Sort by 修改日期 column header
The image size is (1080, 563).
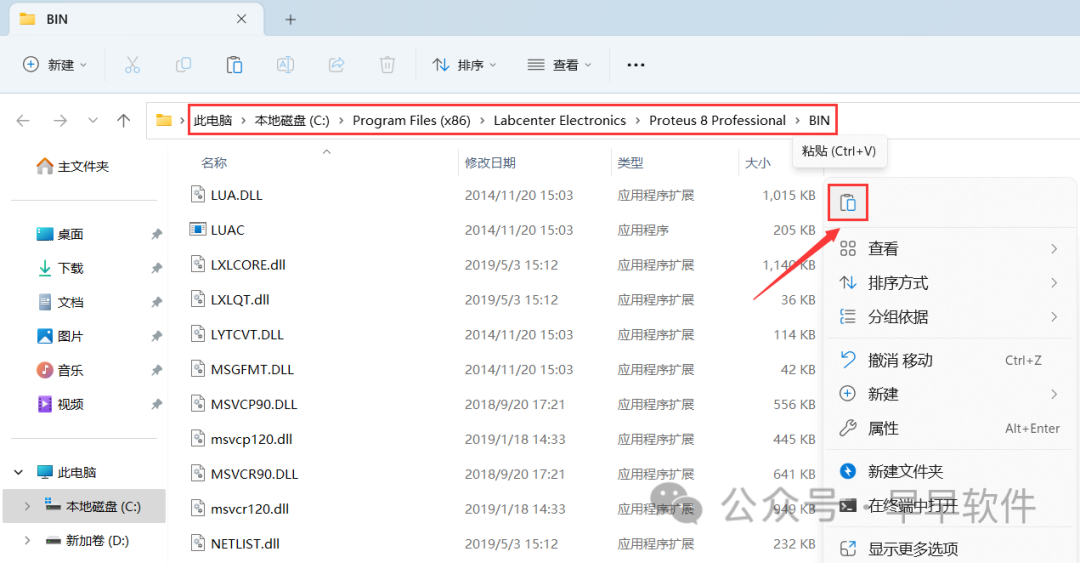pyautogui.click(x=490, y=163)
